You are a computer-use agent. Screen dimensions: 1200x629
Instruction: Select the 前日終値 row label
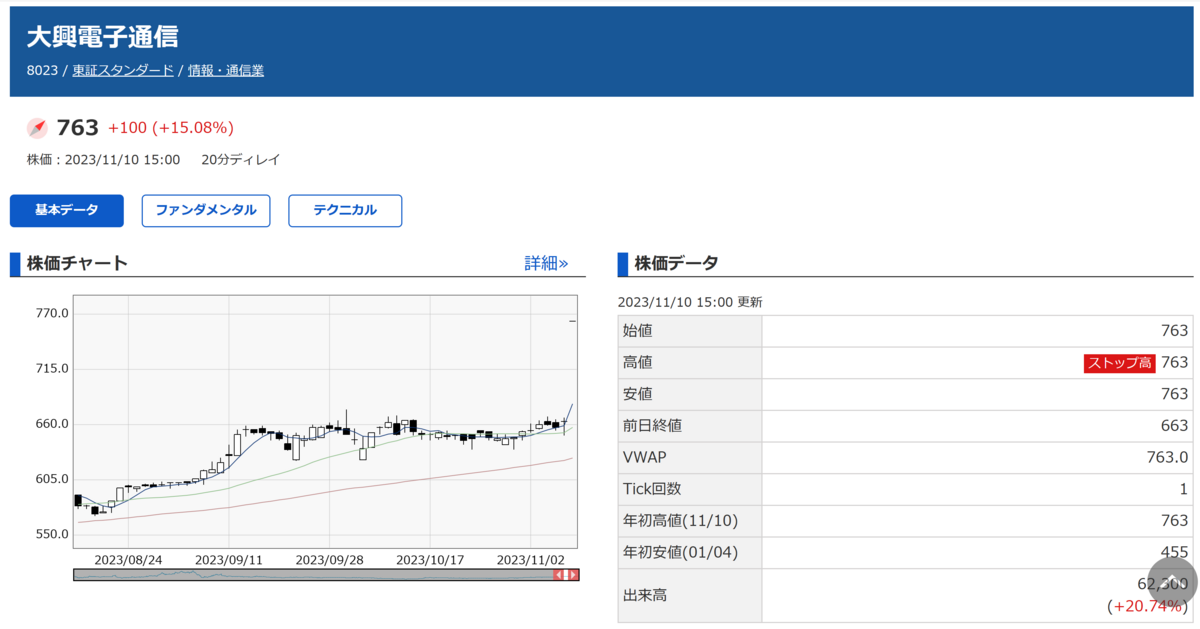pos(690,426)
